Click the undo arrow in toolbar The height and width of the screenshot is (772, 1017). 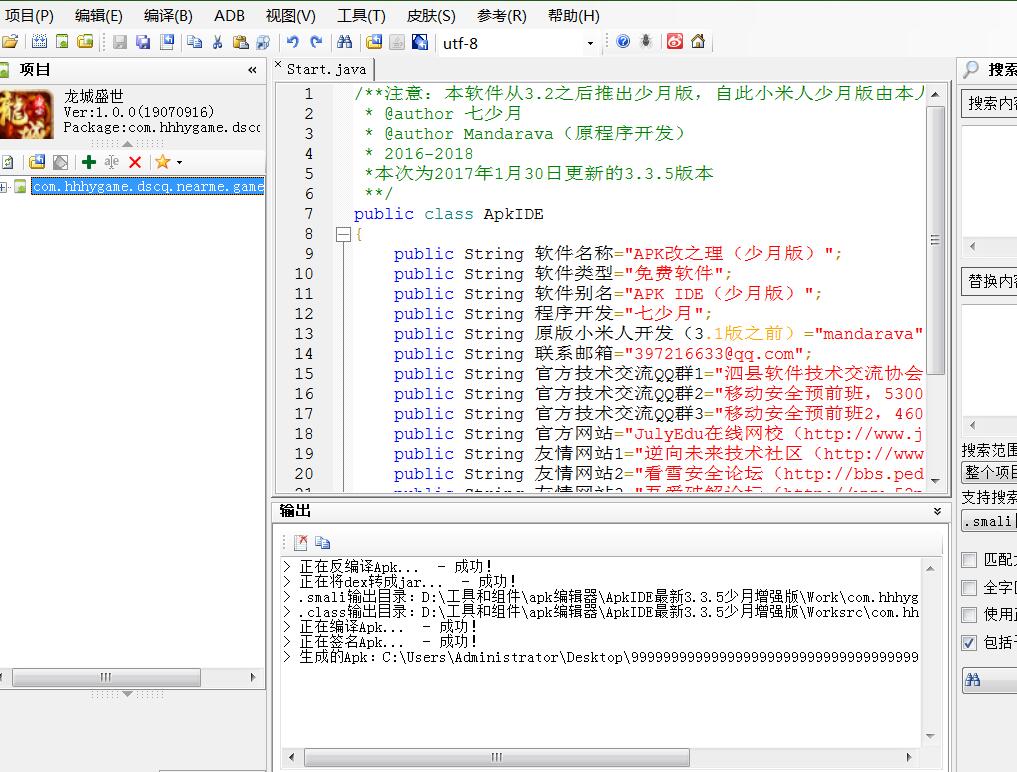click(292, 42)
